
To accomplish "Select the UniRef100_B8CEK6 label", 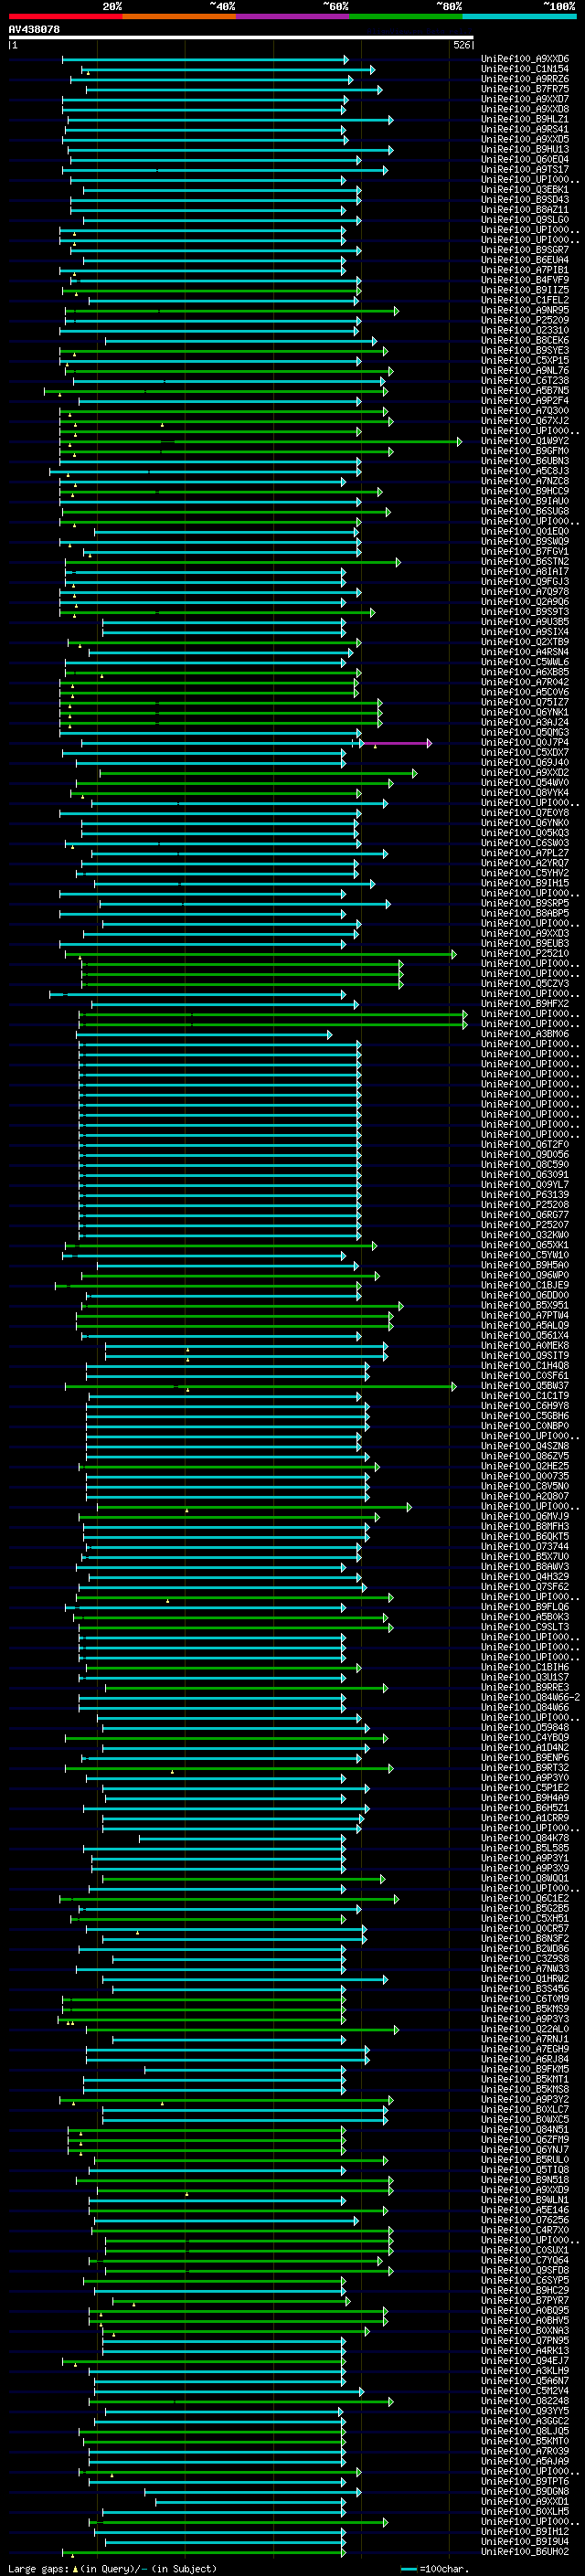I will [x=525, y=340].
